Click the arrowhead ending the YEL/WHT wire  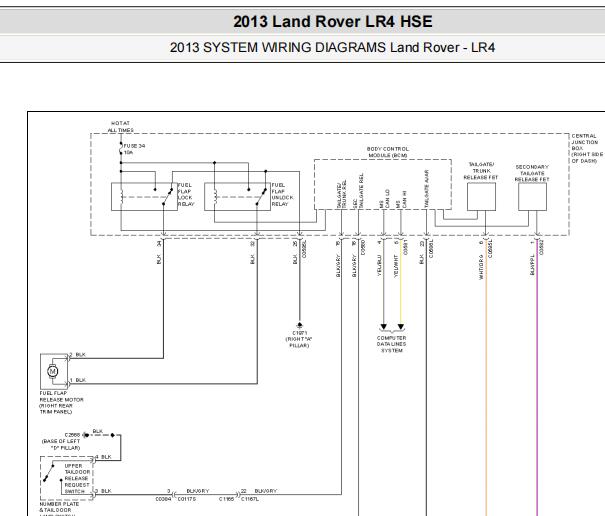(x=401, y=327)
